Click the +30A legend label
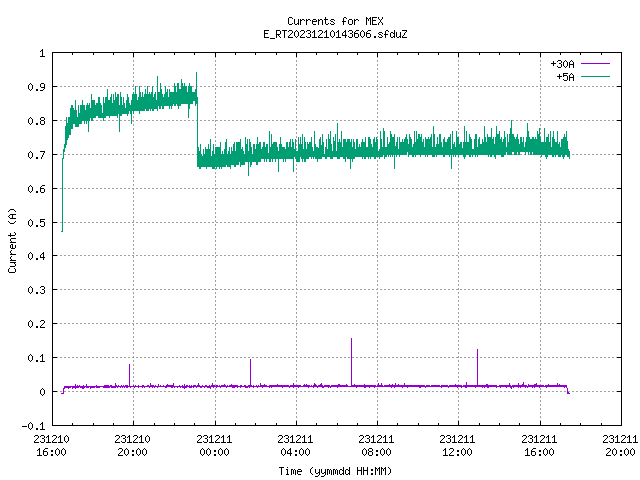This screenshot has height=480, width=640. [x=562, y=64]
